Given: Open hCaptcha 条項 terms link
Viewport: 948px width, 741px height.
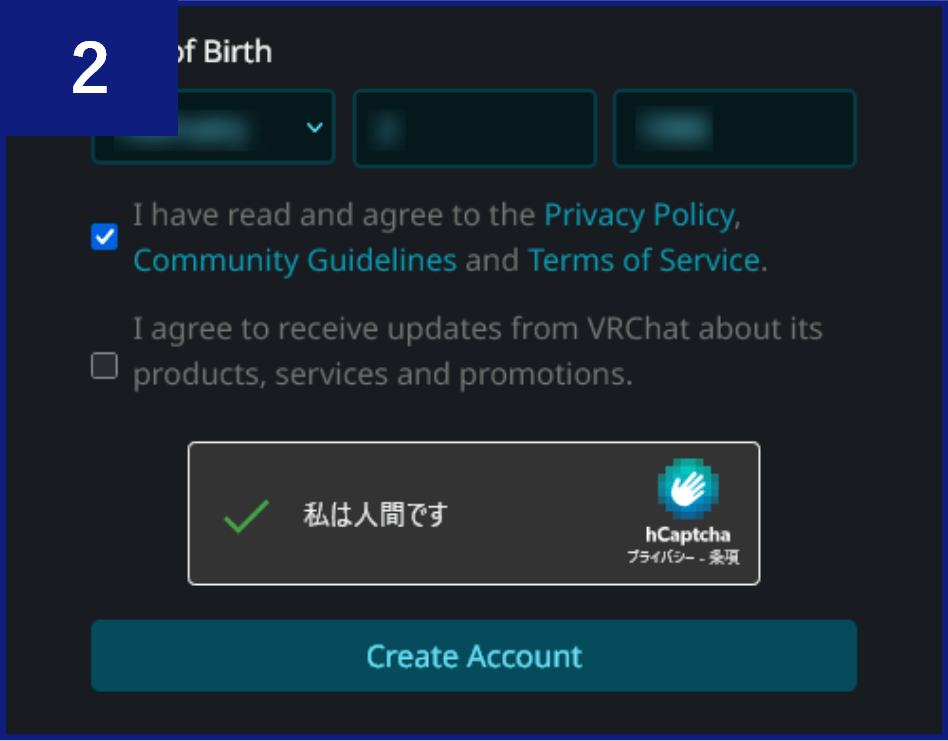Looking at the screenshot, I should [724, 557].
